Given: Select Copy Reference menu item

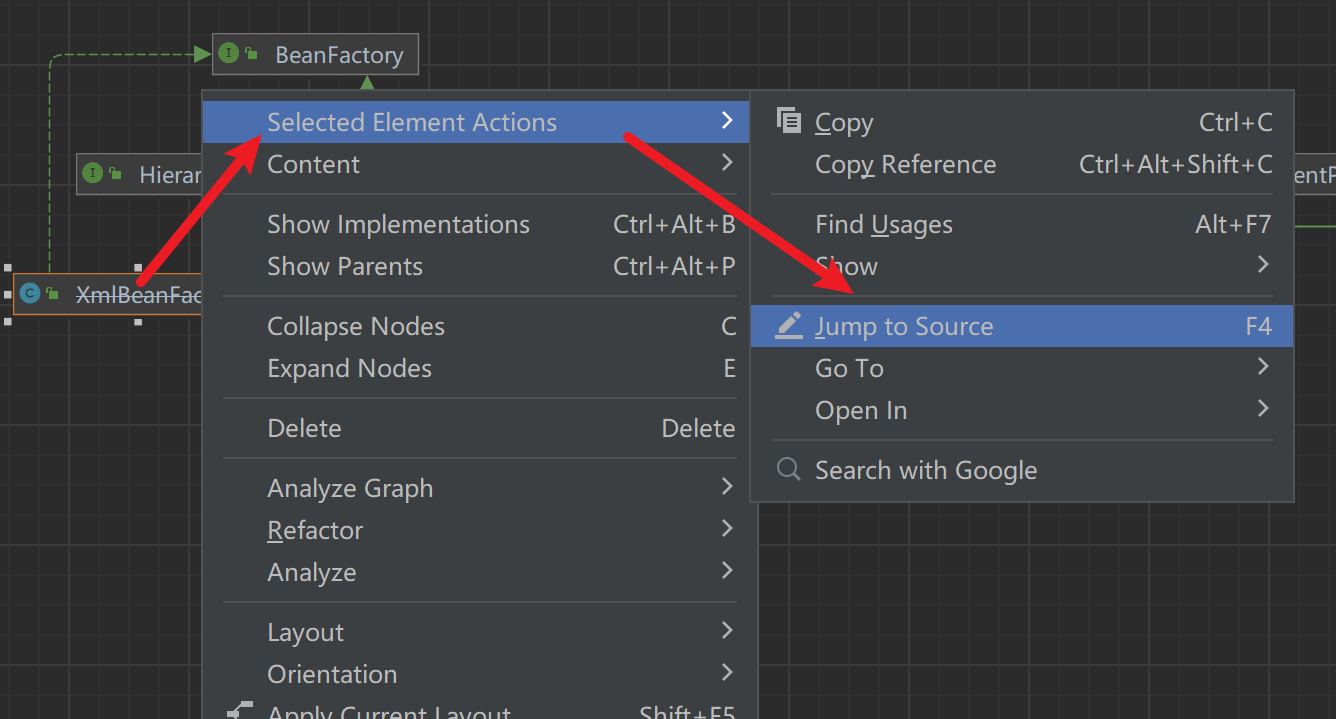Looking at the screenshot, I should coord(905,165).
